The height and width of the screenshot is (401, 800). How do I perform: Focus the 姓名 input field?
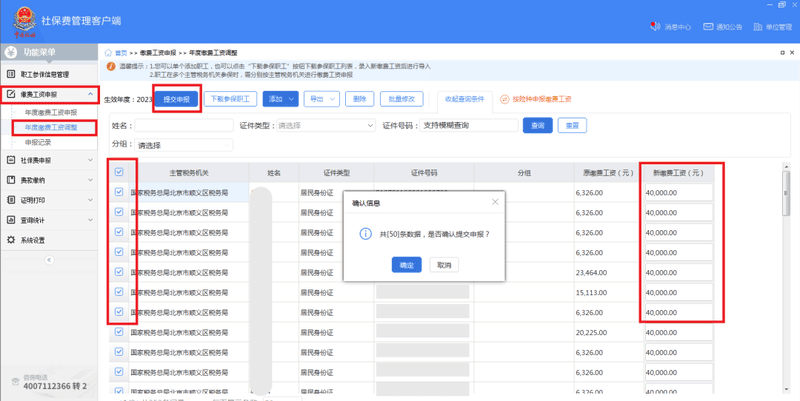(x=184, y=126)
